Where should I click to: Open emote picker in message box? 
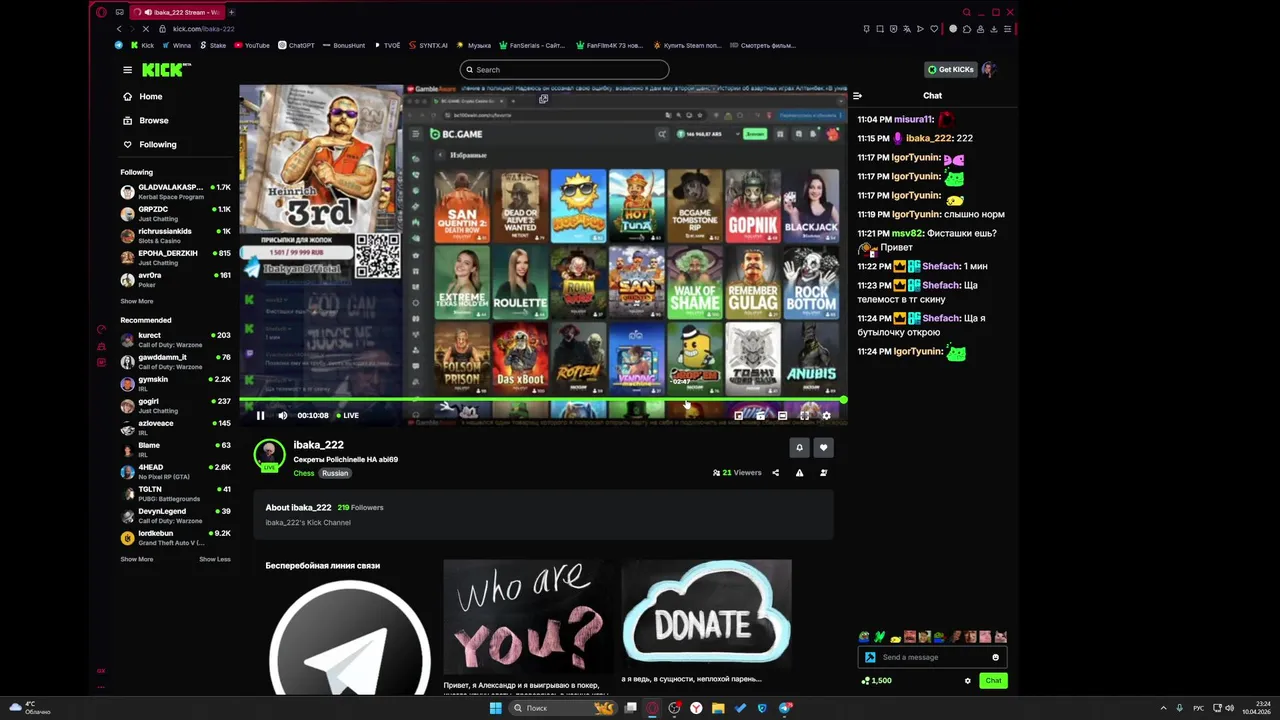[x=995, y=657]
